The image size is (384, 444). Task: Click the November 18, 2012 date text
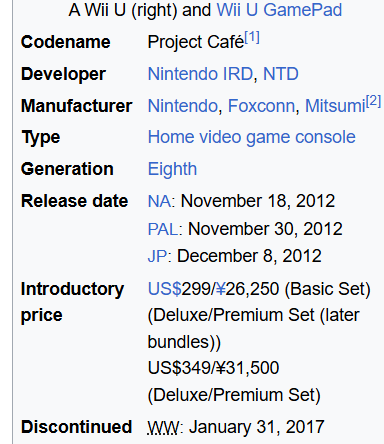point(258,201)
